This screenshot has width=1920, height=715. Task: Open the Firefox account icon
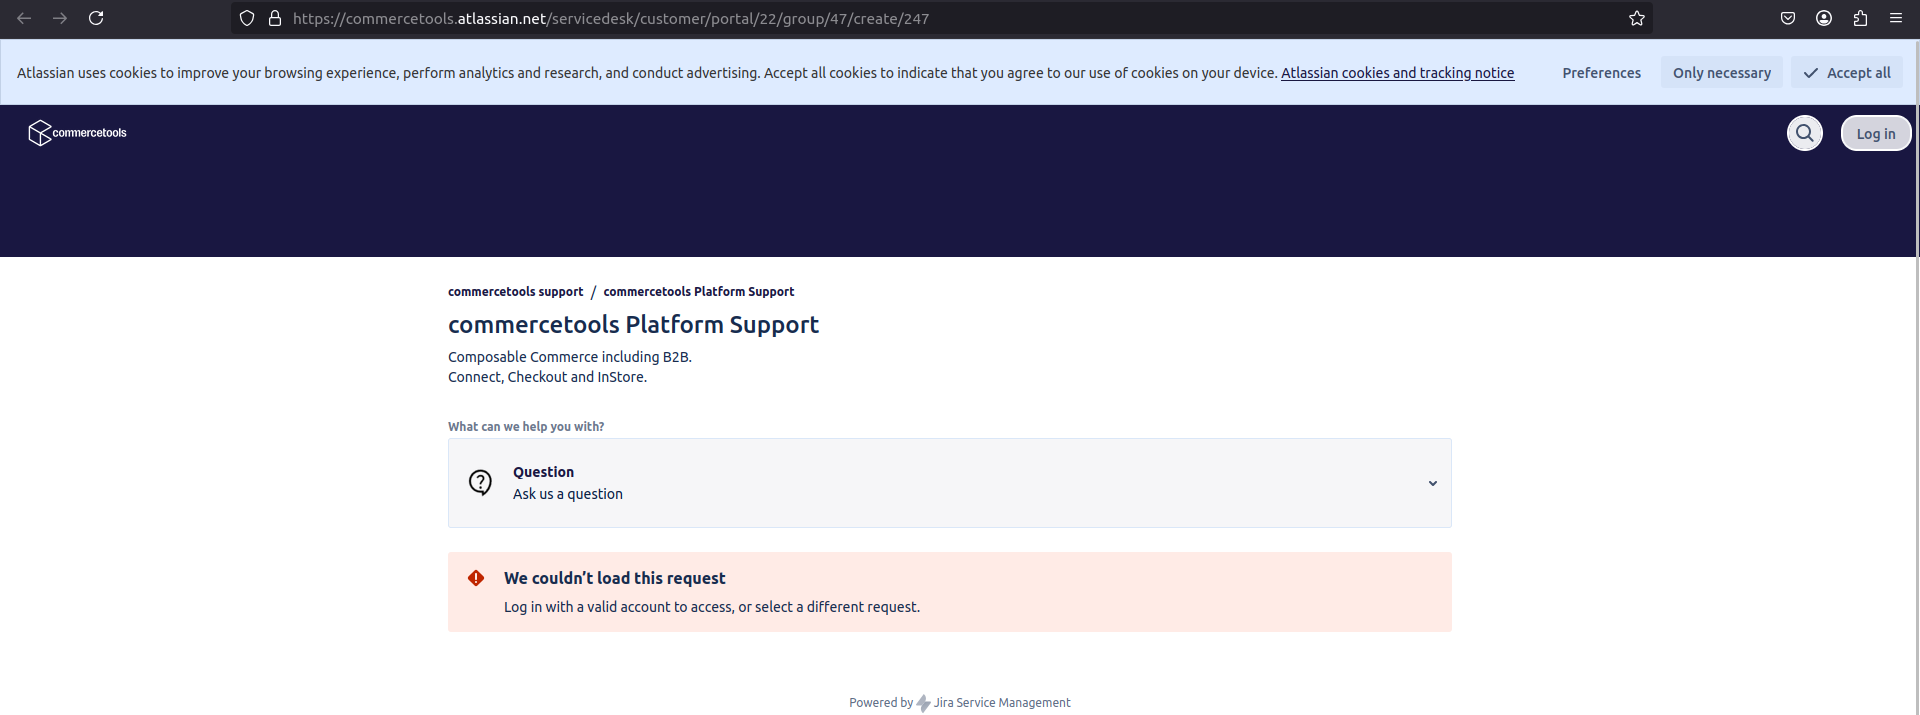click(x=1824, y=18)
